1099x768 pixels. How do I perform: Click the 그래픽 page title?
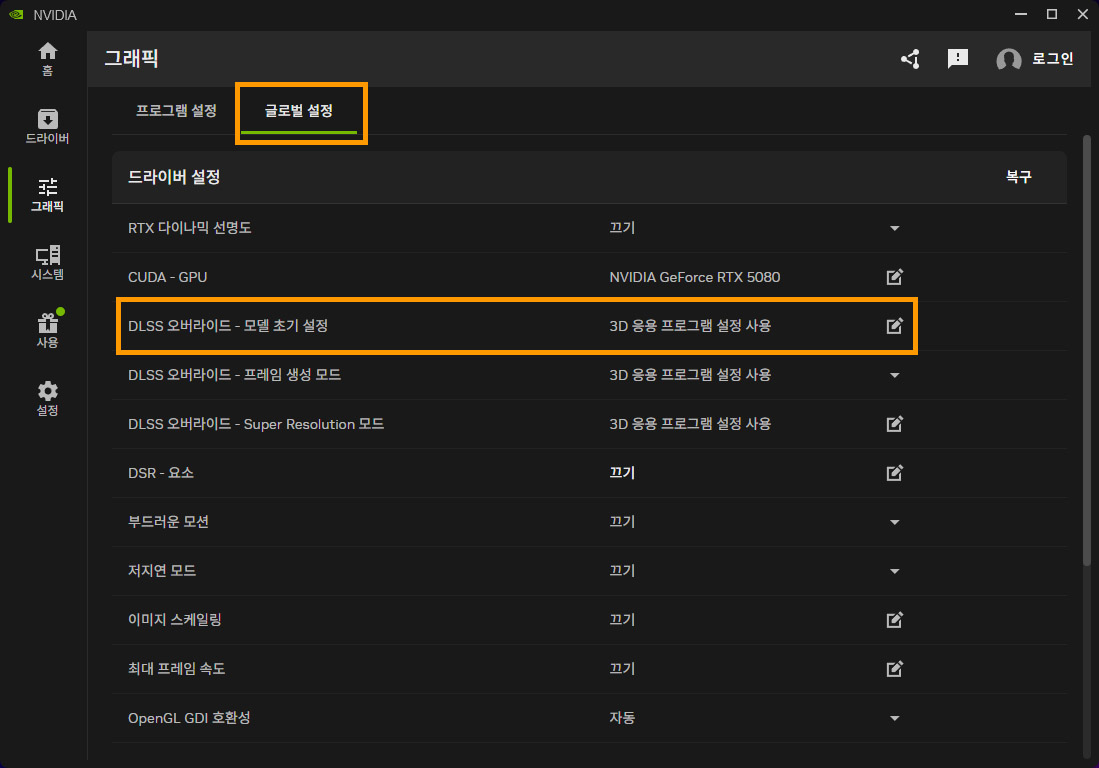click(131, 58)
